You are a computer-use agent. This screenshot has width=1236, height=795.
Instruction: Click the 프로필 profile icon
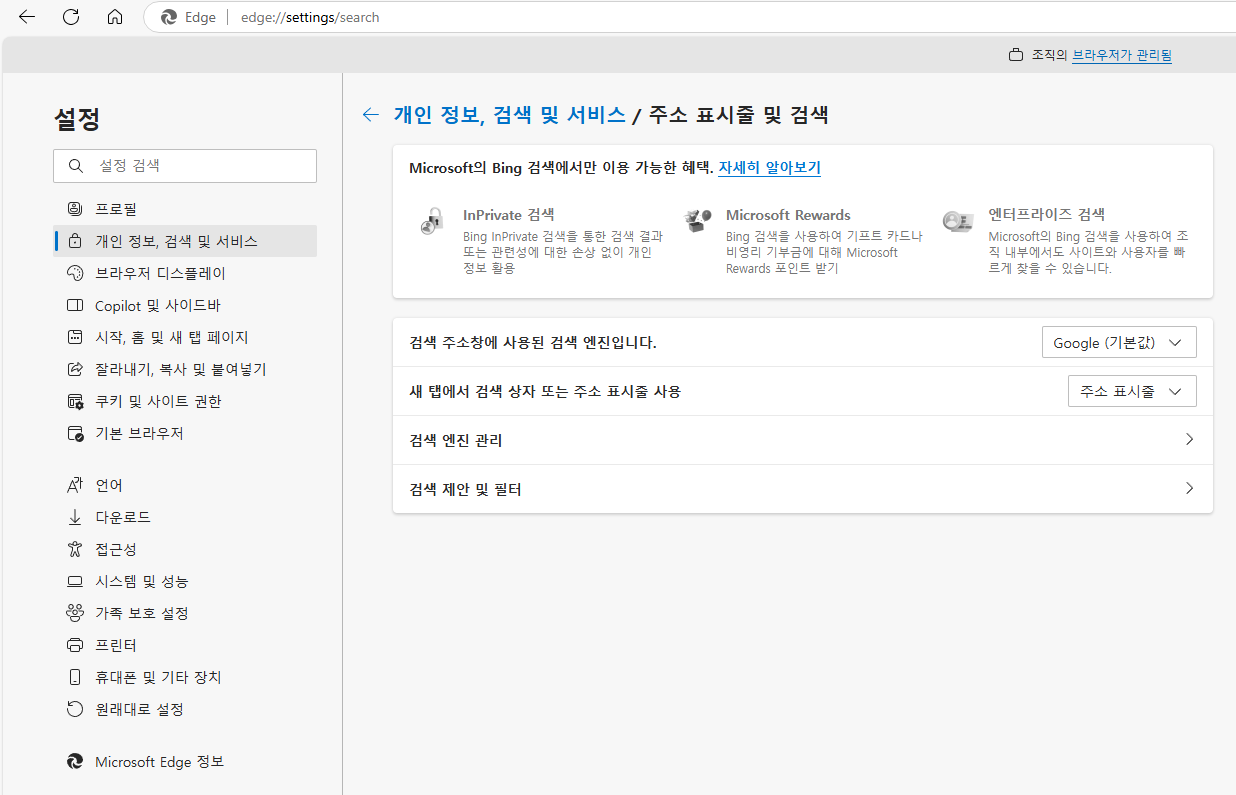click(75, 209)
